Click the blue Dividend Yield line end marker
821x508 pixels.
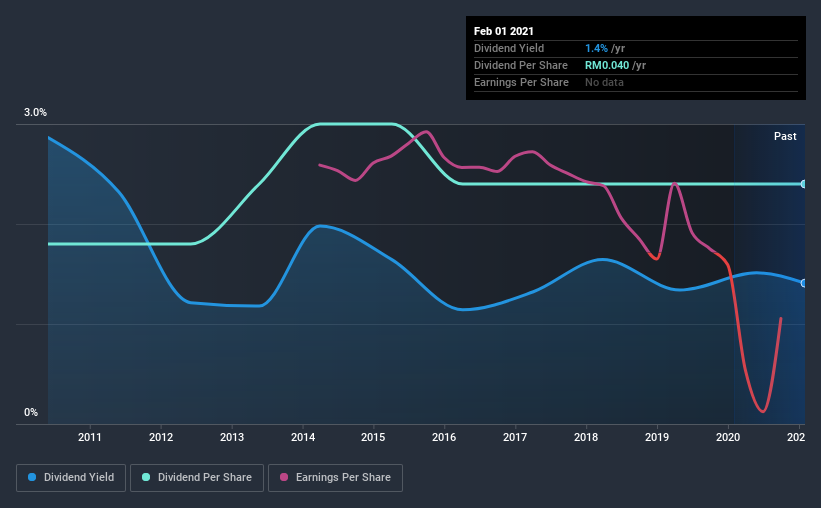click(x=803, y=283)
